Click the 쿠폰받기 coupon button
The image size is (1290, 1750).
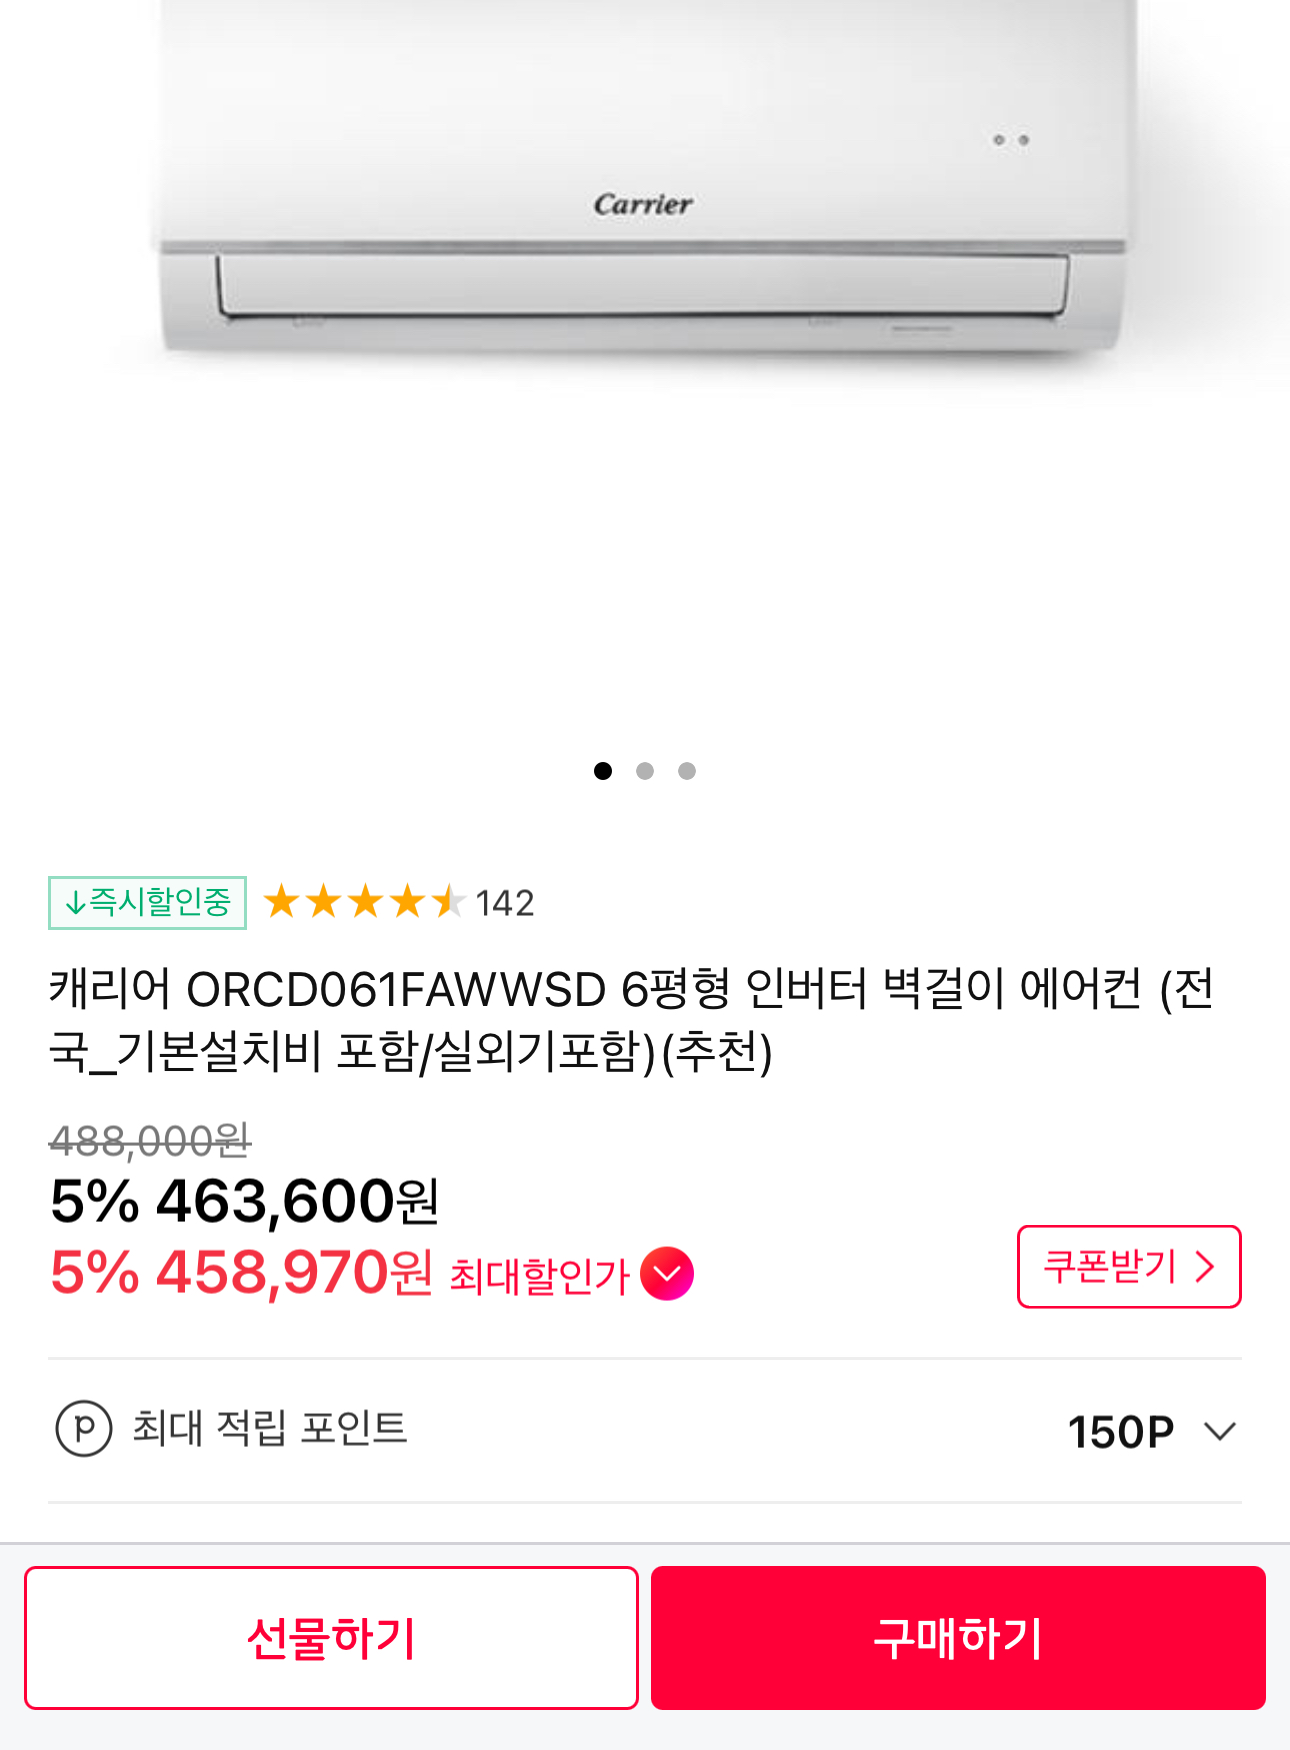click(1129, 1267)
